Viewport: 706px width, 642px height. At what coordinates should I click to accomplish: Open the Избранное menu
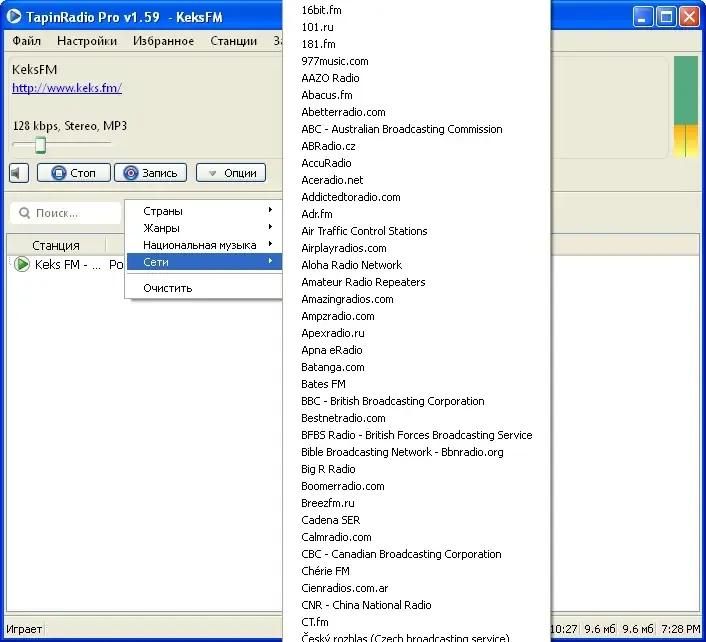(x=163, y=41)
